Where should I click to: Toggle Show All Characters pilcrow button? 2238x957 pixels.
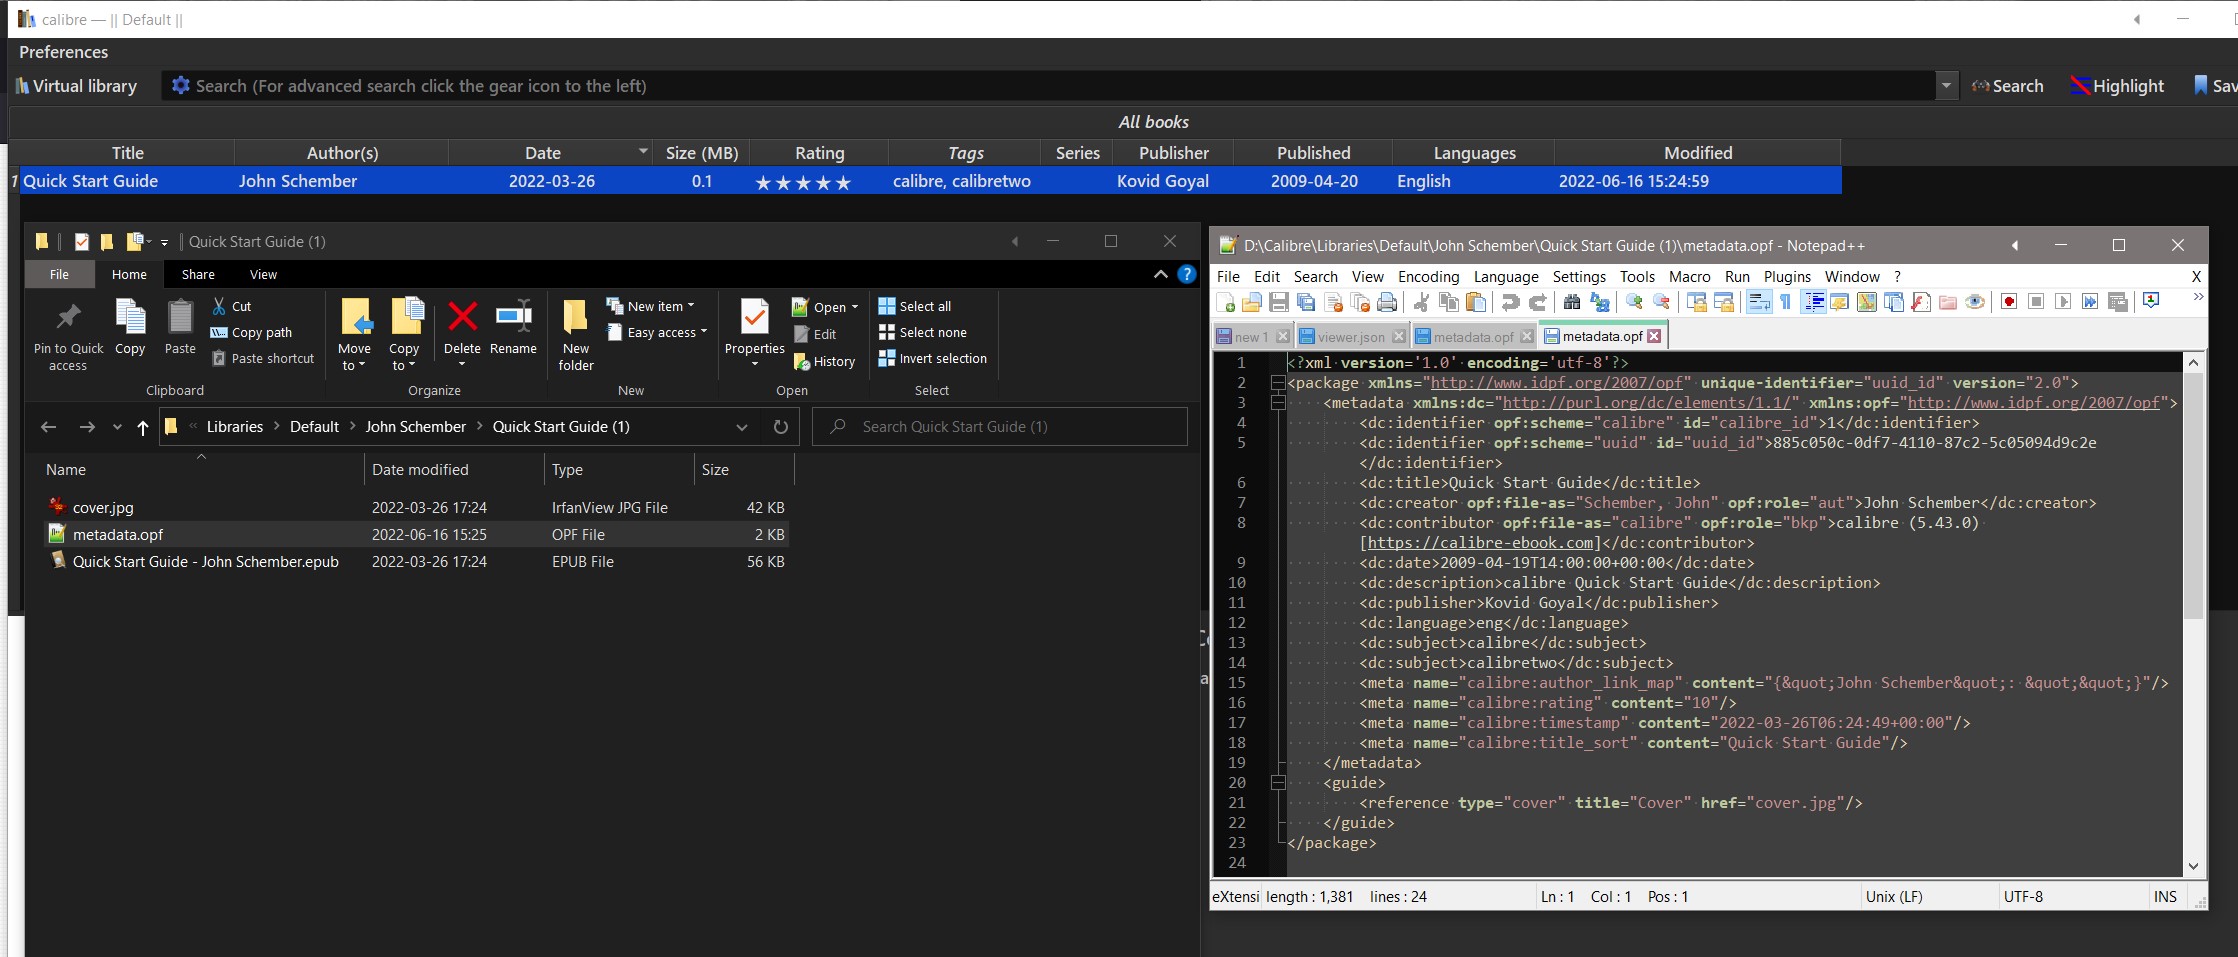[x=1786, y=302]
